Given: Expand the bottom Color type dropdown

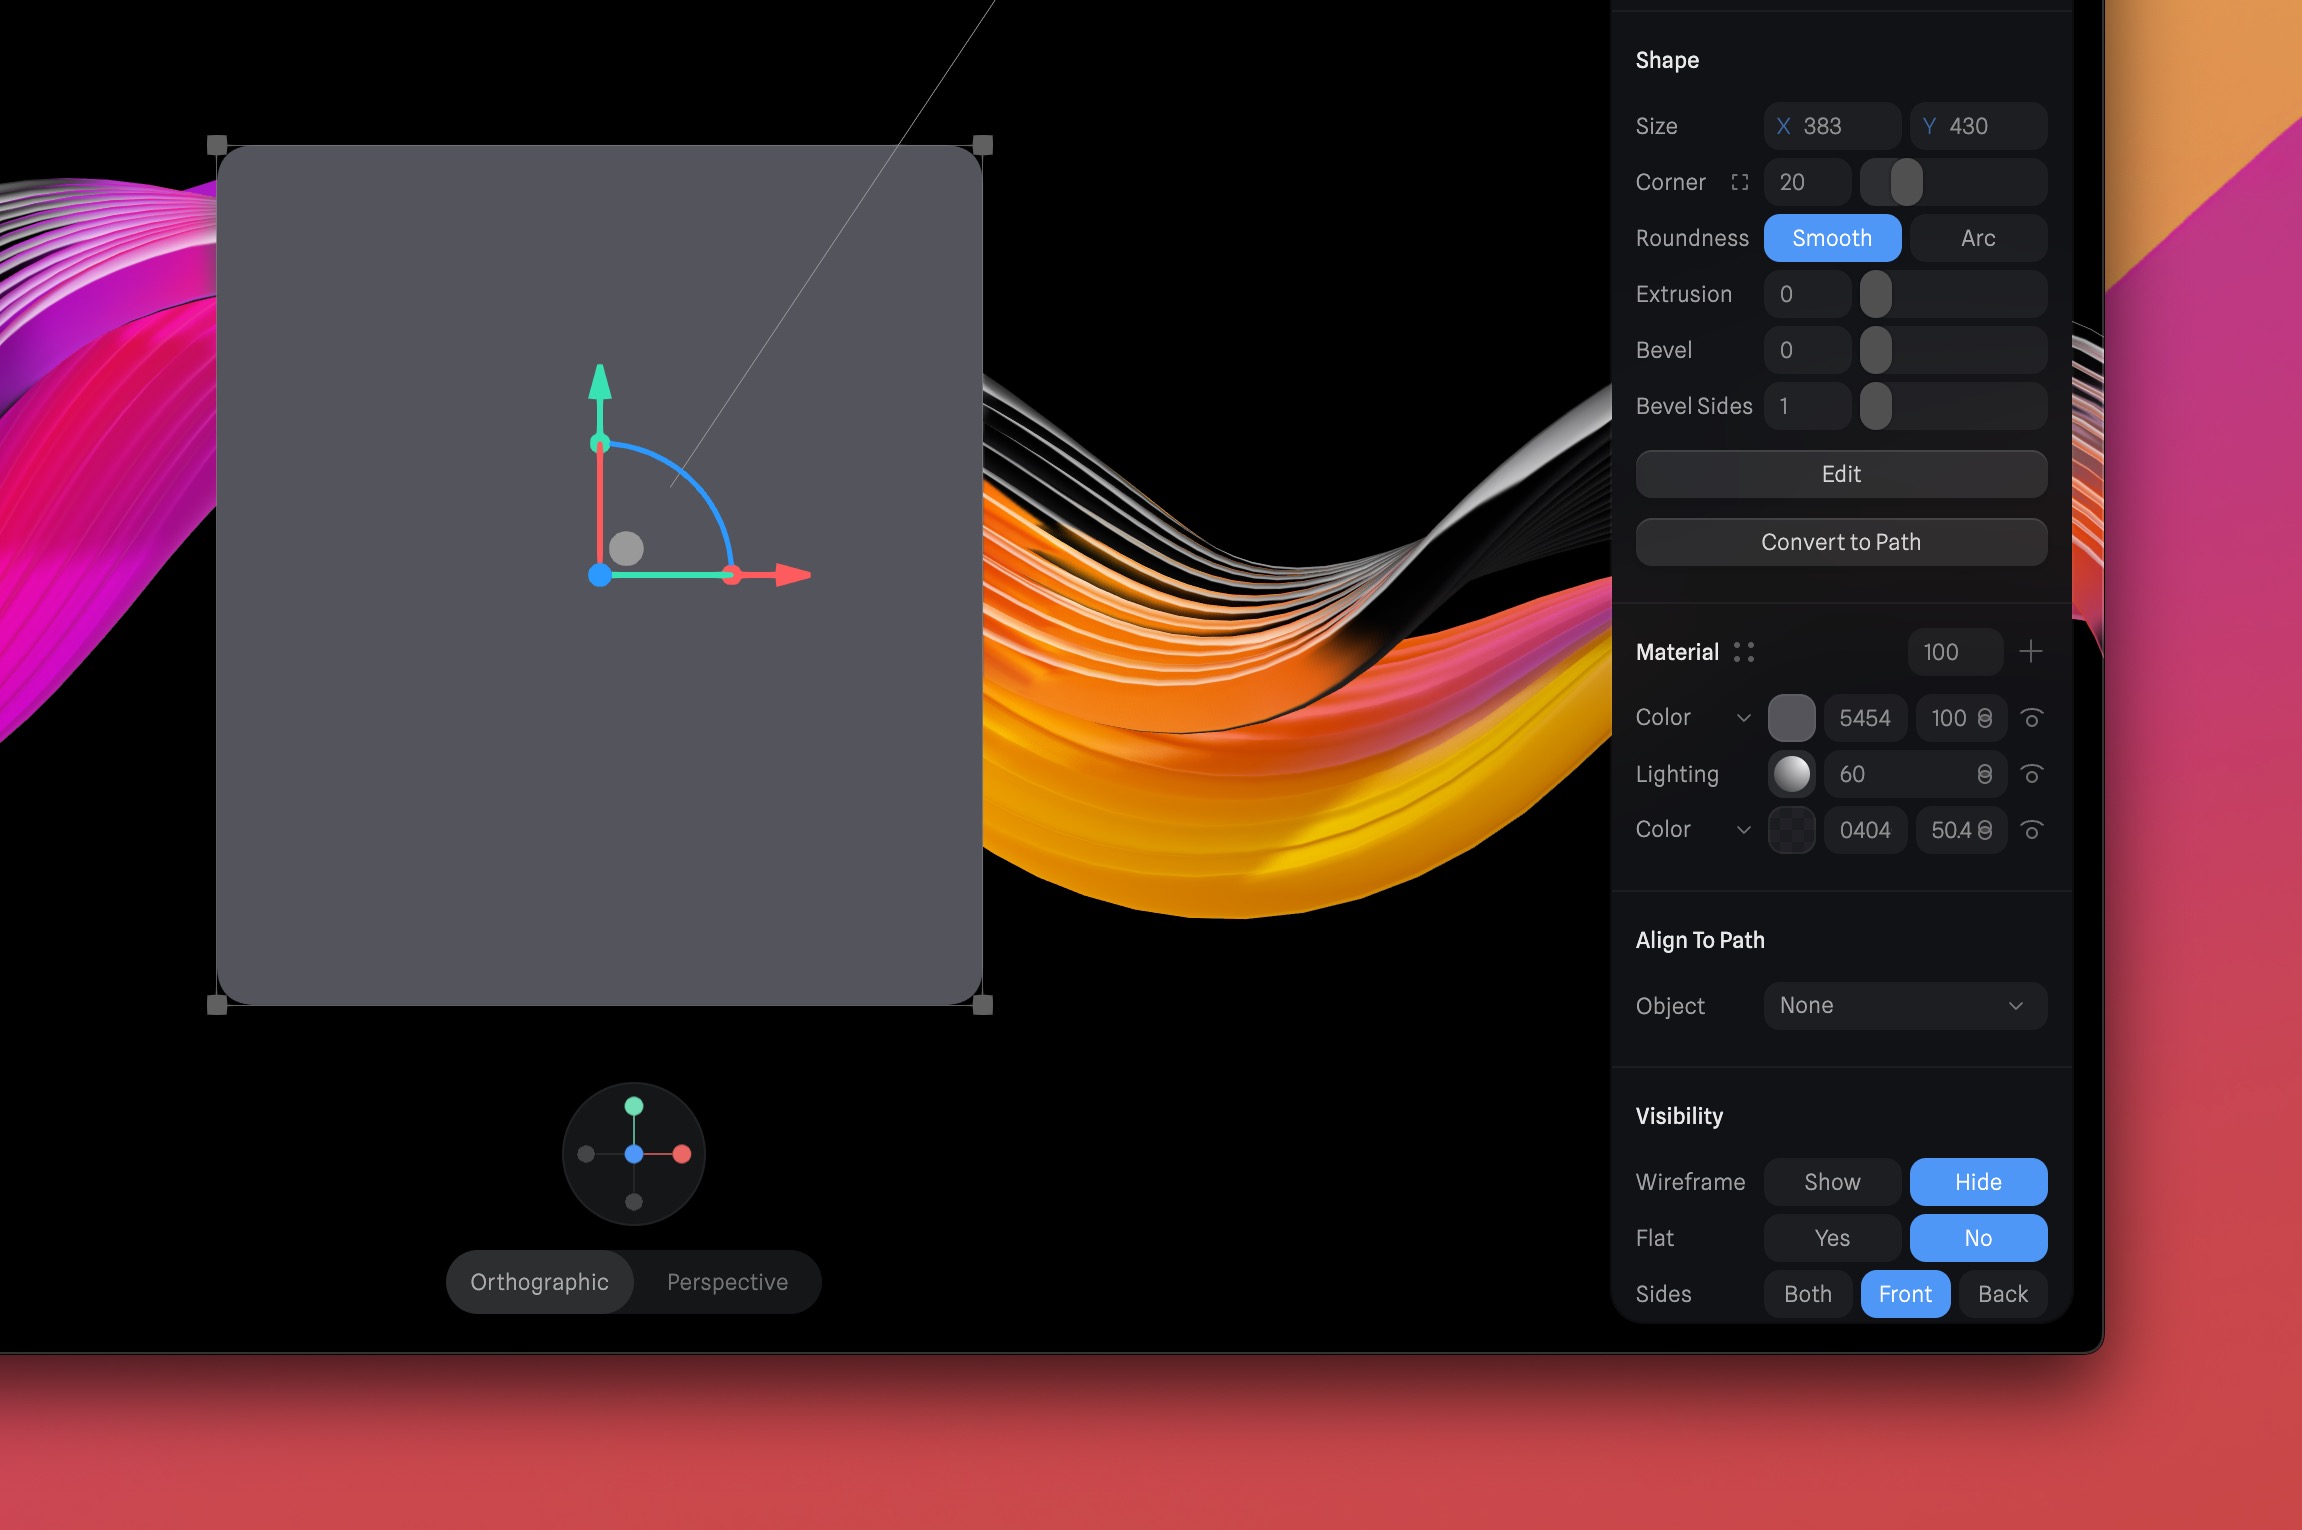Looking at the screenshot, I should point(1745,830).
